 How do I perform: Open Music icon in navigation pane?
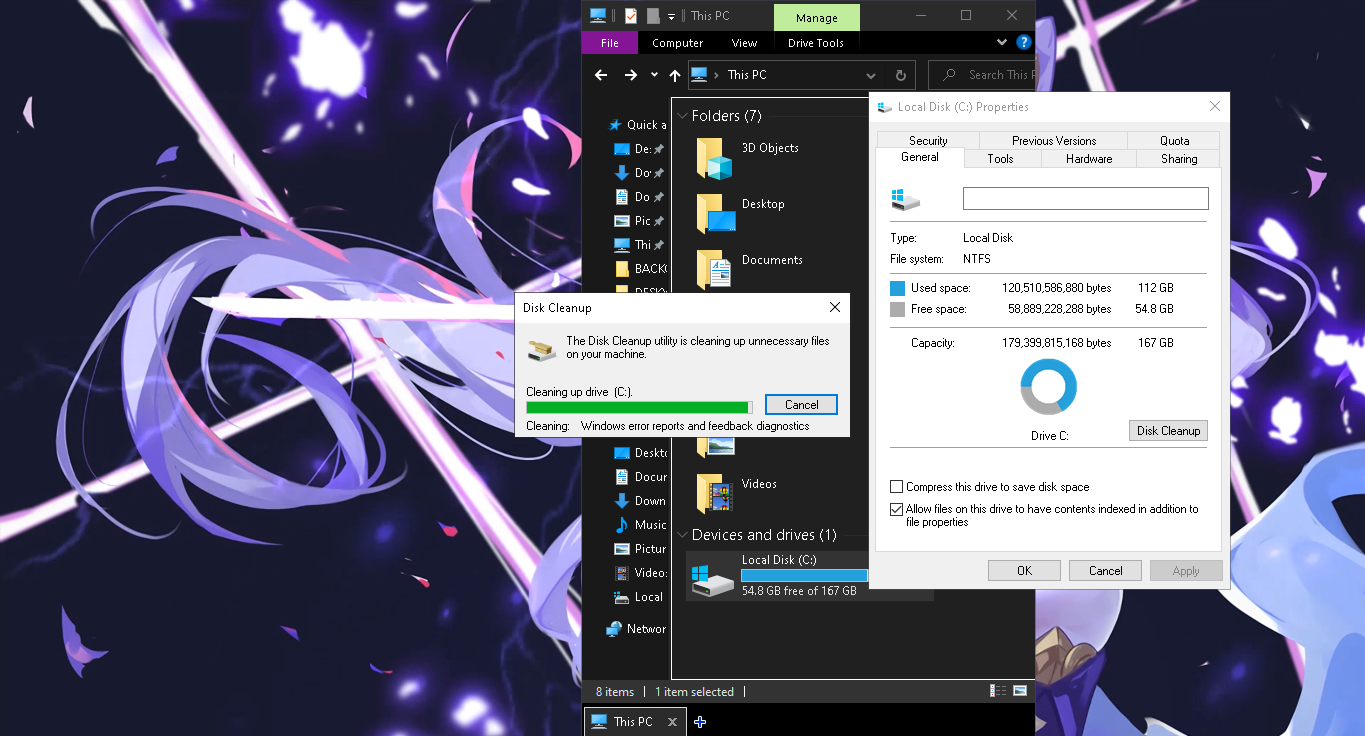621,525
